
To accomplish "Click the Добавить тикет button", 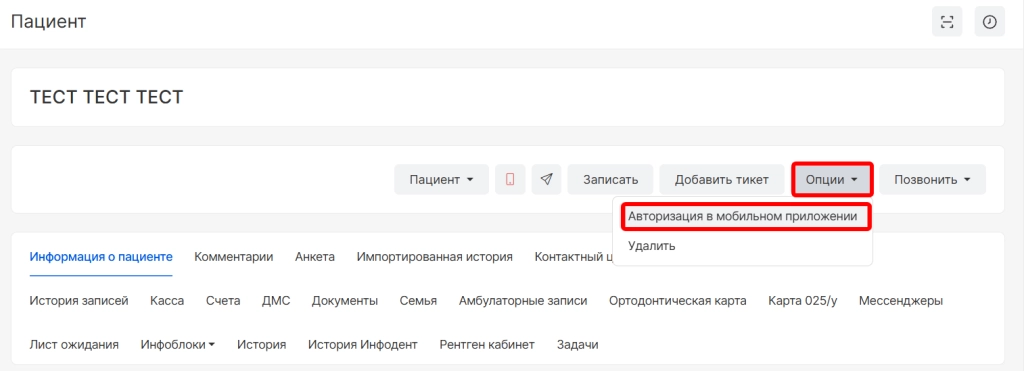I will pyautogui.click(x=722, y=179).
